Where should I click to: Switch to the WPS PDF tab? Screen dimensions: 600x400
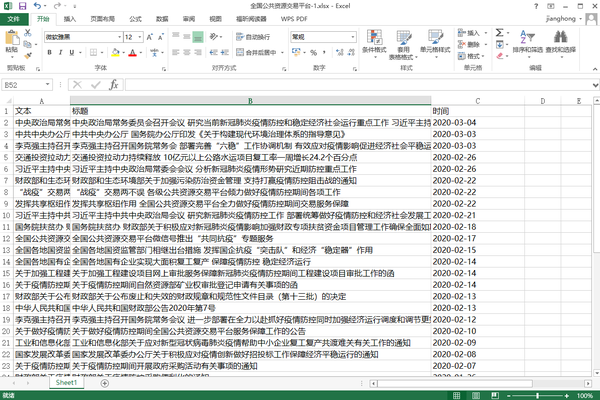(x=294, y=19)
